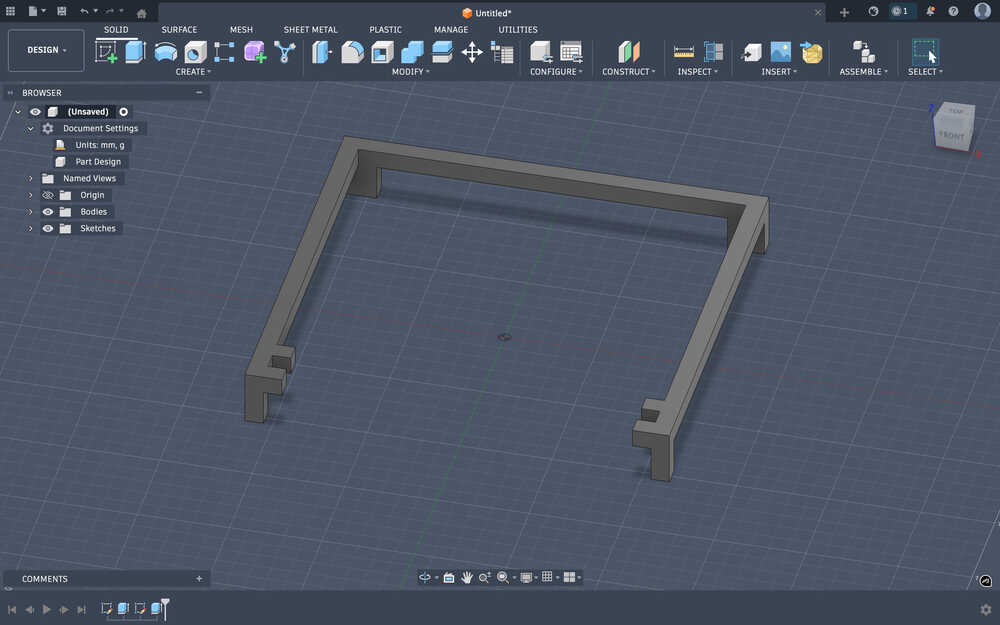
Task: Click the Inspect menu label
Action: click(x=697, y=72)
